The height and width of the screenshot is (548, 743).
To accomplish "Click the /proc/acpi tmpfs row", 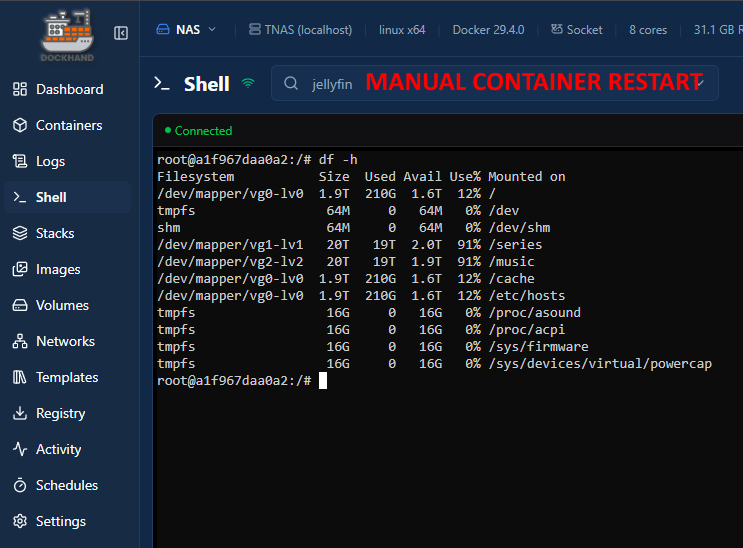I will click(361, 330).
